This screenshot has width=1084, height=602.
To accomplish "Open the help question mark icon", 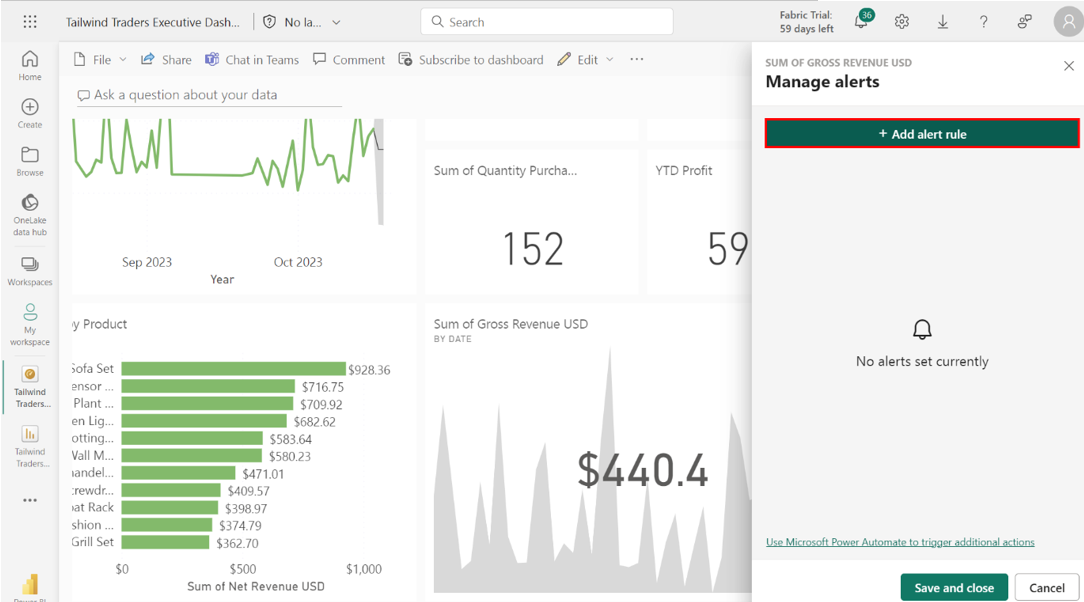I will 983,22.
